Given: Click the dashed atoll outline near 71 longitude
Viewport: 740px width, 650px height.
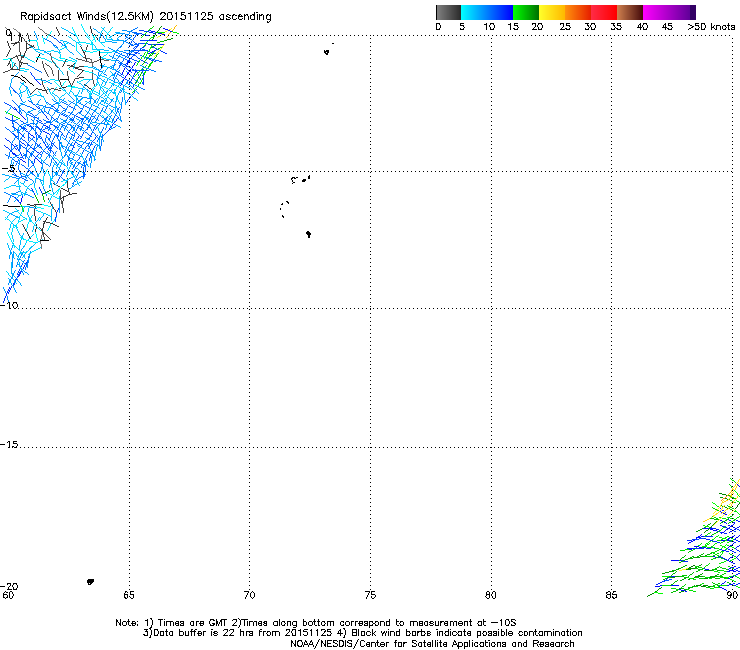Looking at the screenshot, I should pos(285,210).
